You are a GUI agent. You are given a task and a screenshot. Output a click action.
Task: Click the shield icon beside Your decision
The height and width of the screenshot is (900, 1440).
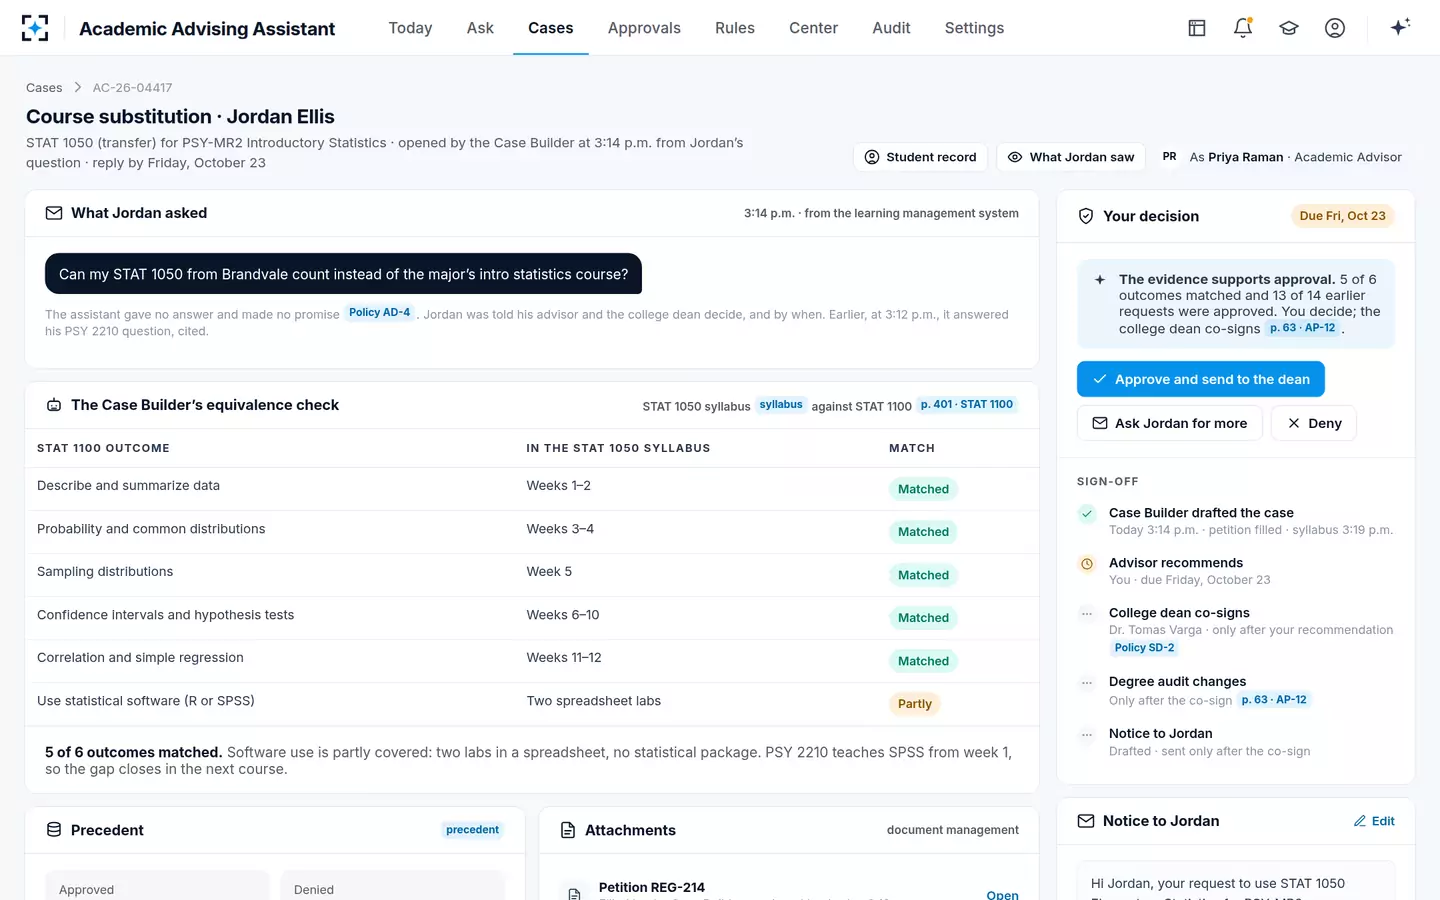pos(1086,216)
